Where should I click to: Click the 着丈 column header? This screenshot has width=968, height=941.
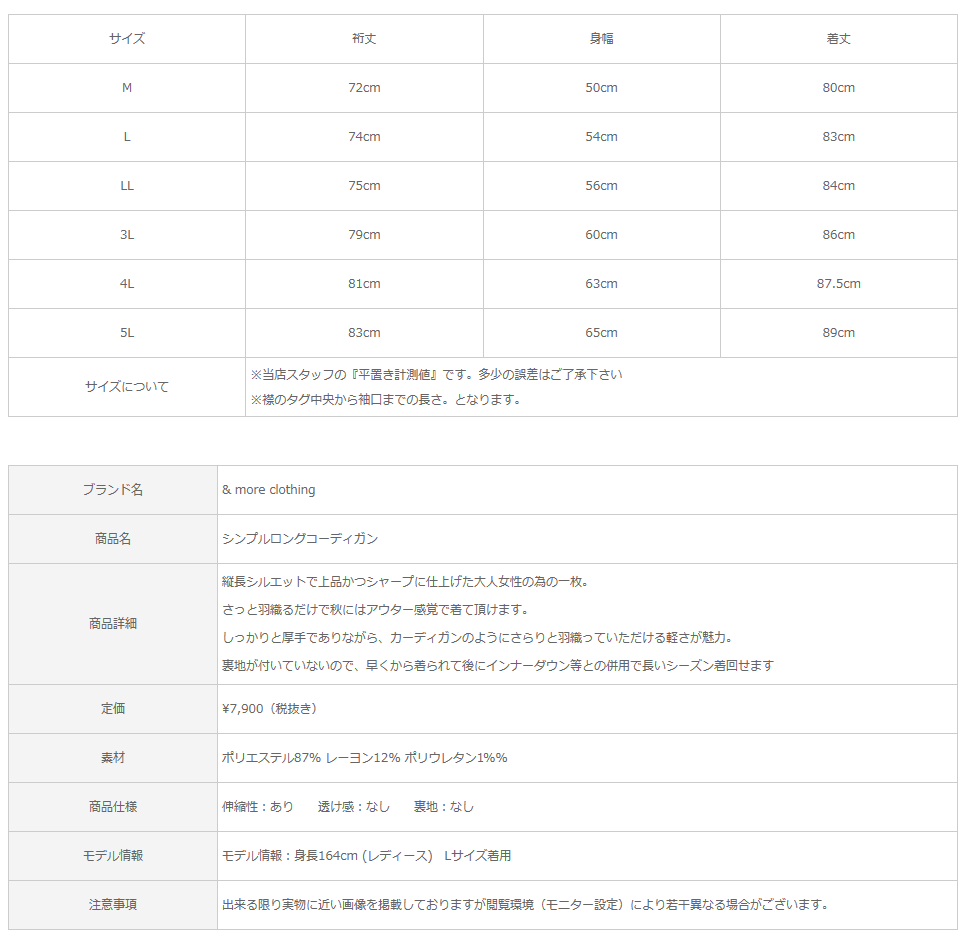pos(838,39)
